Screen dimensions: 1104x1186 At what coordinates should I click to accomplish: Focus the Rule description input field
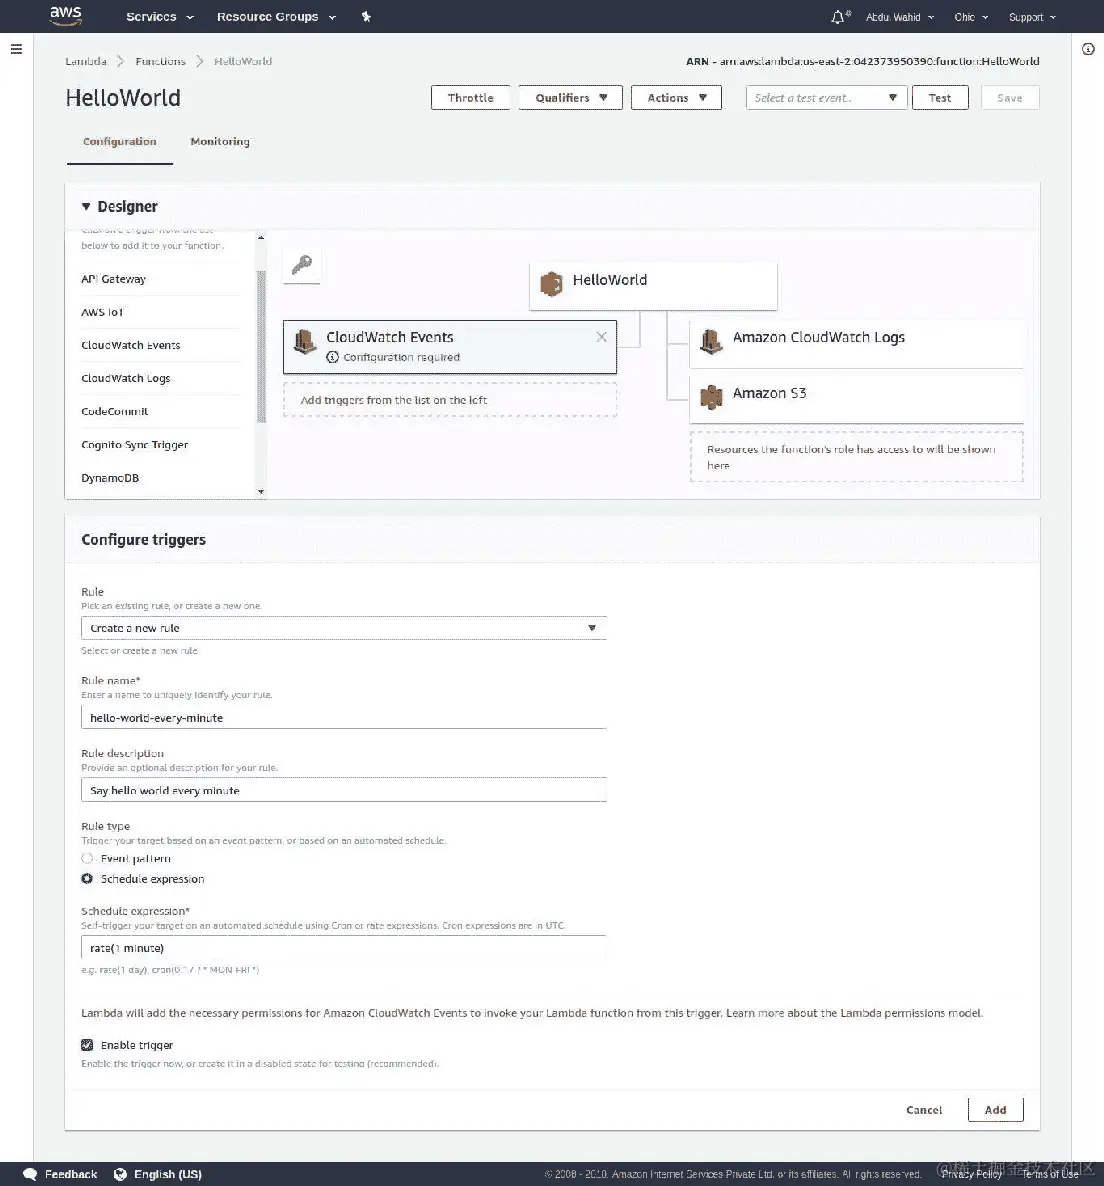point(343,790)
